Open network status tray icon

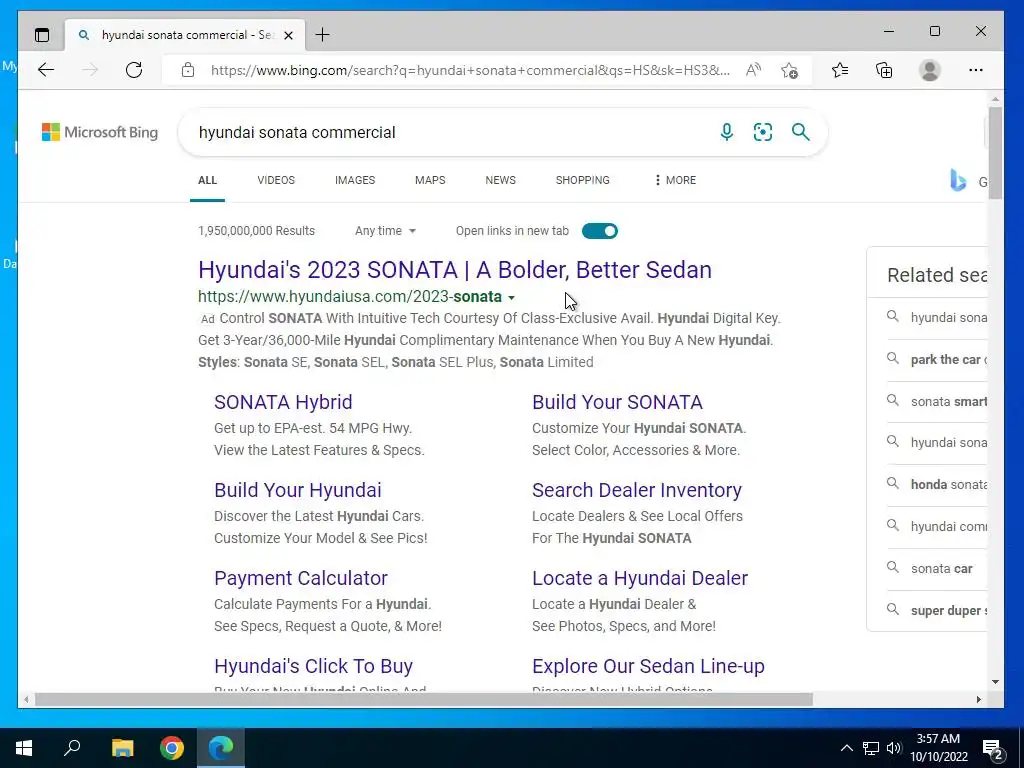pyautogui.click(x=871, y=748)
